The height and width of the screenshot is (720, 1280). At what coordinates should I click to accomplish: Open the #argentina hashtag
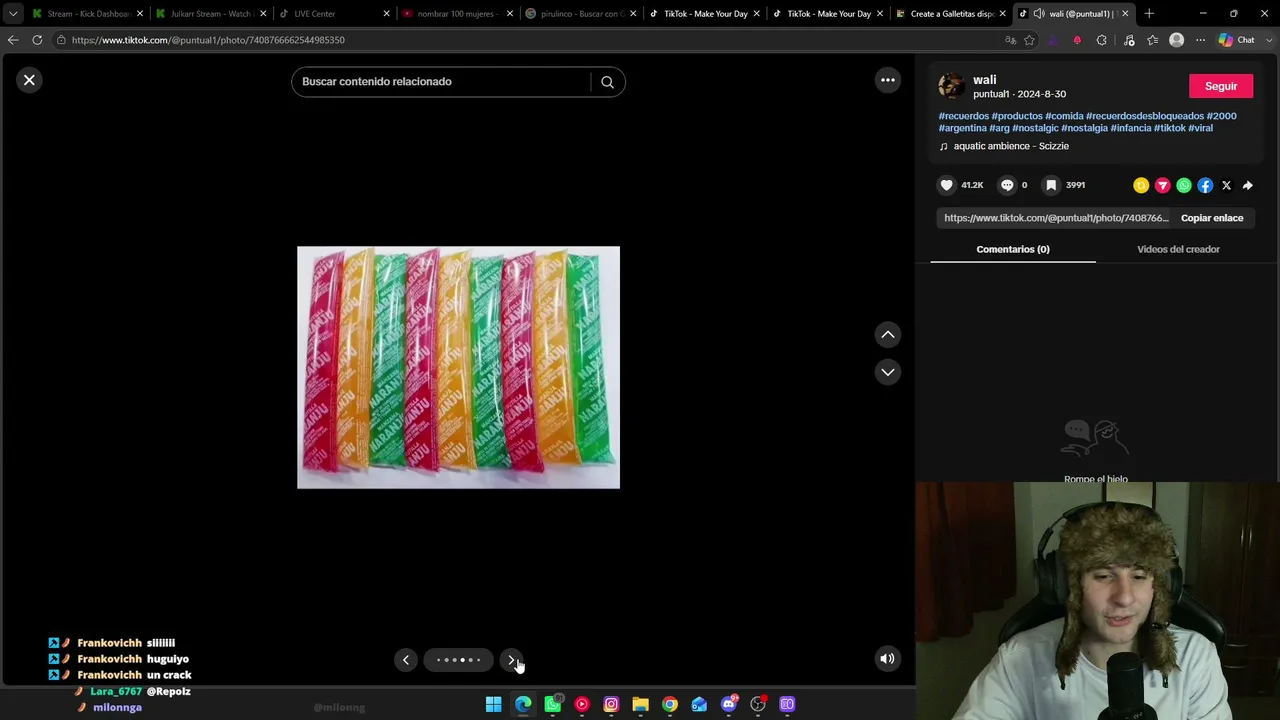(x=963, y=128)
